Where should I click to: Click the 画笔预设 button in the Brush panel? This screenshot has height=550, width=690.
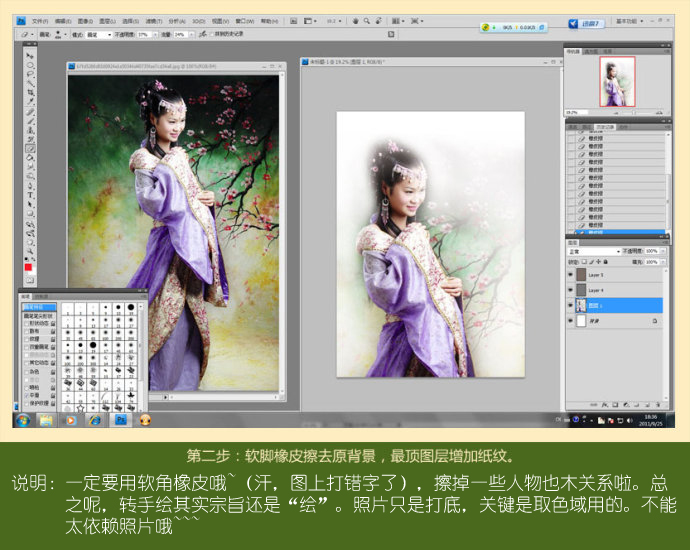point(39,307)
